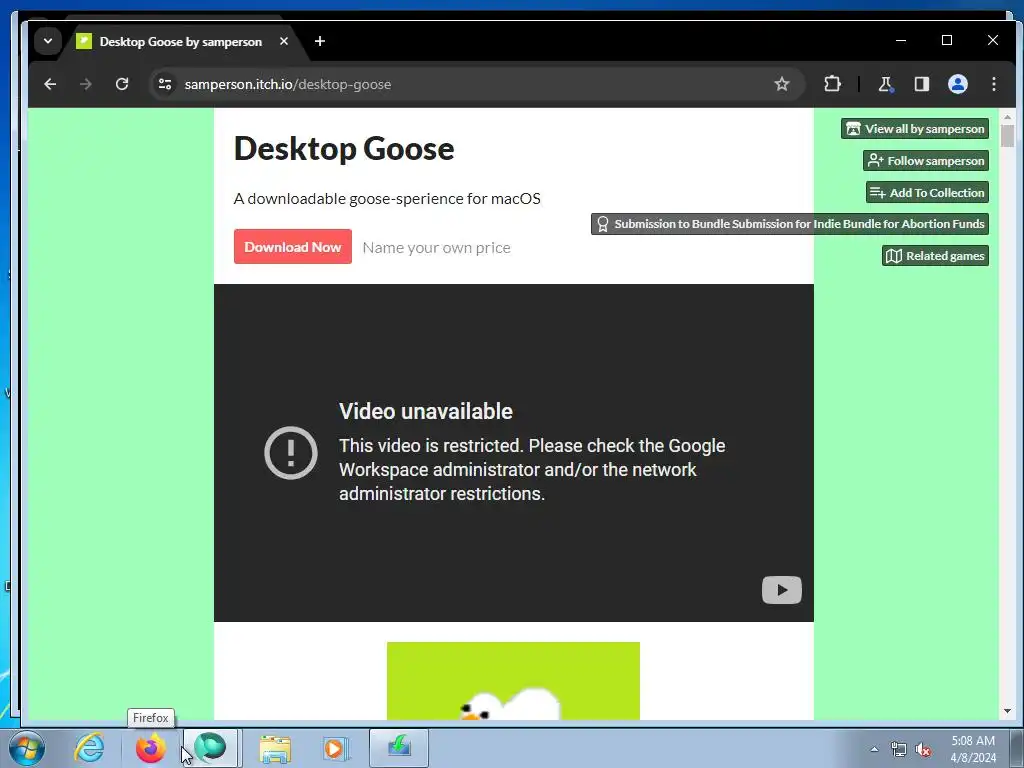Show hidden system tray icons
The image size is (1024, 768).
click(x=874, y=750)
